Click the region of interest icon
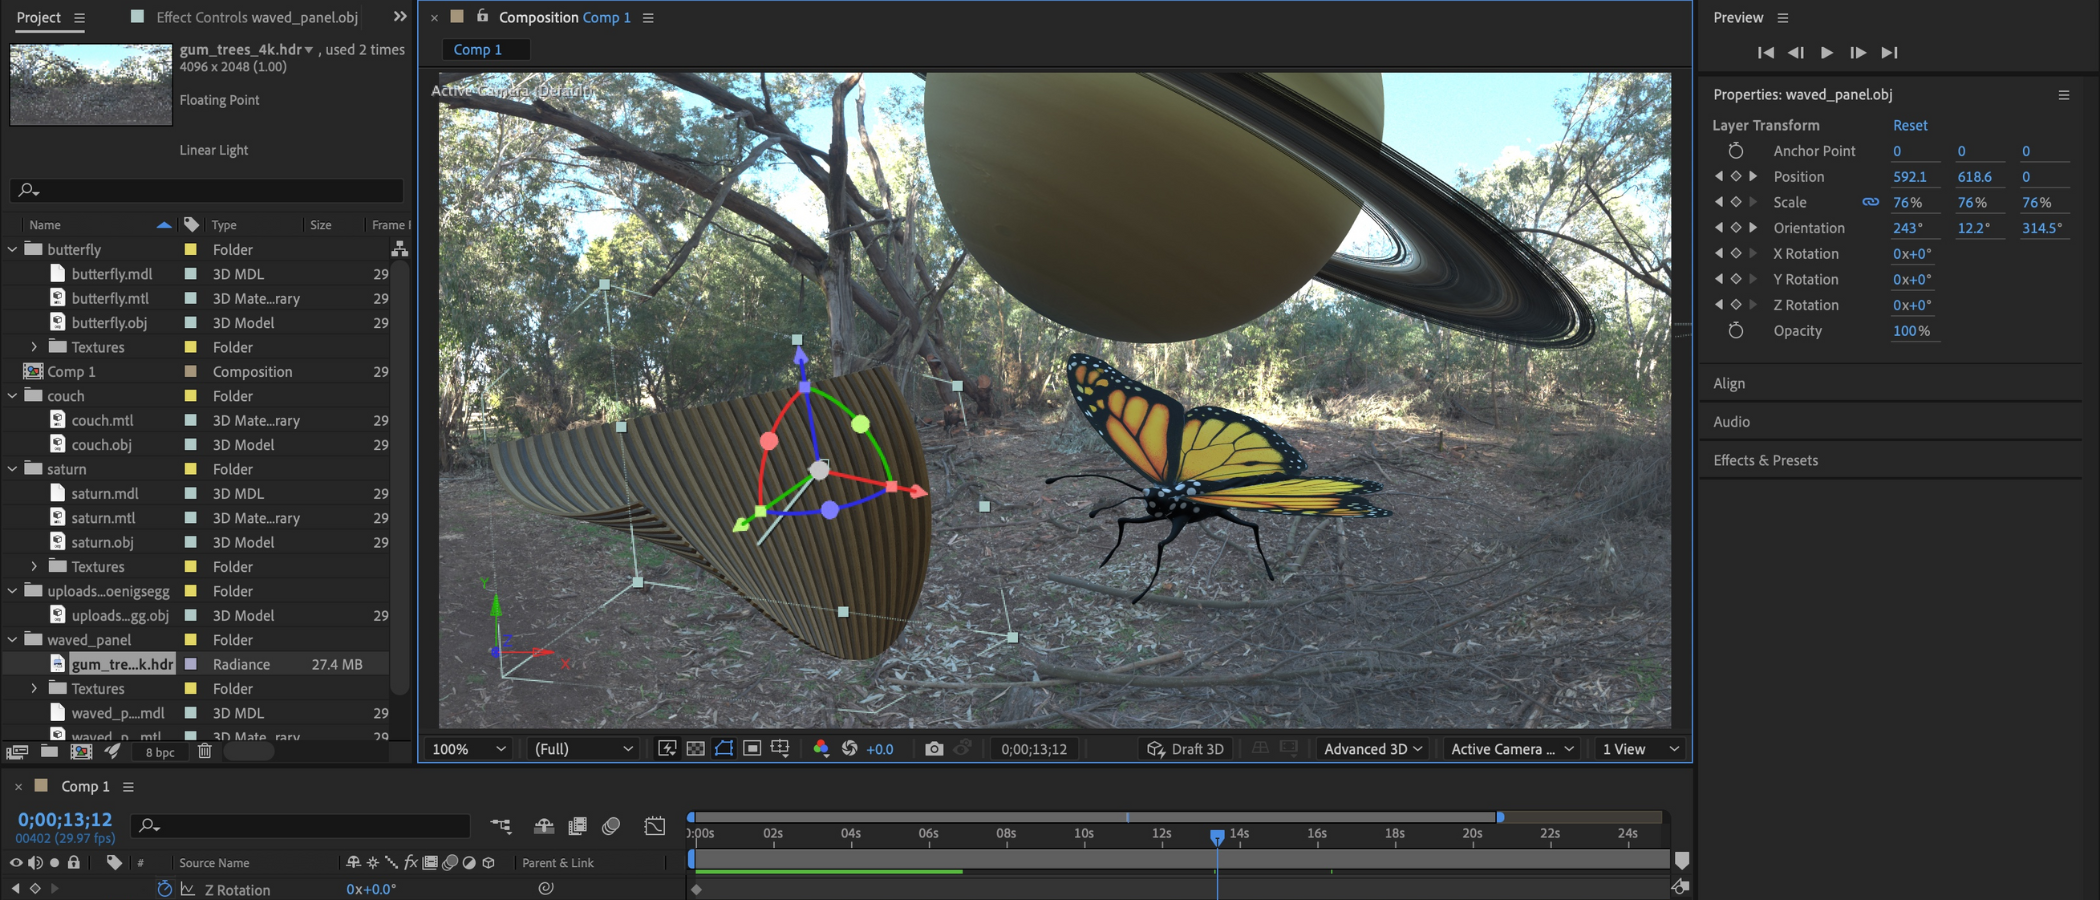Screen dimensions: 2100x900 tap(752, 749)
